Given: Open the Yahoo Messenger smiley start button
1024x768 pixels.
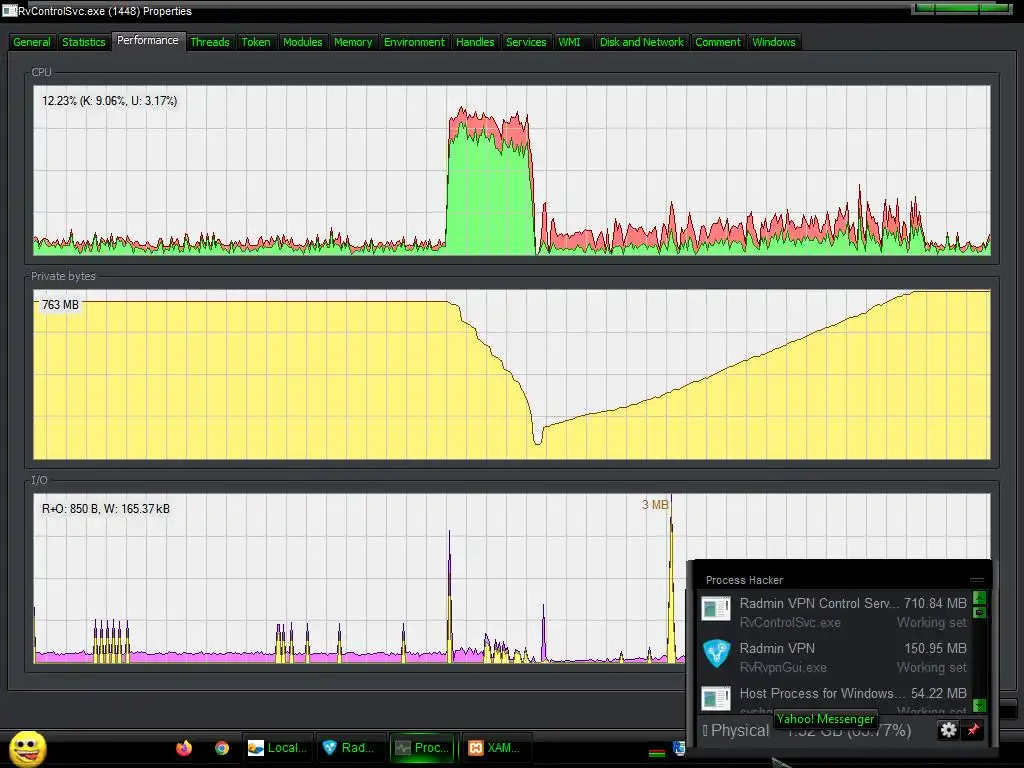Looking at the screenshot, I should click(28, 748).
